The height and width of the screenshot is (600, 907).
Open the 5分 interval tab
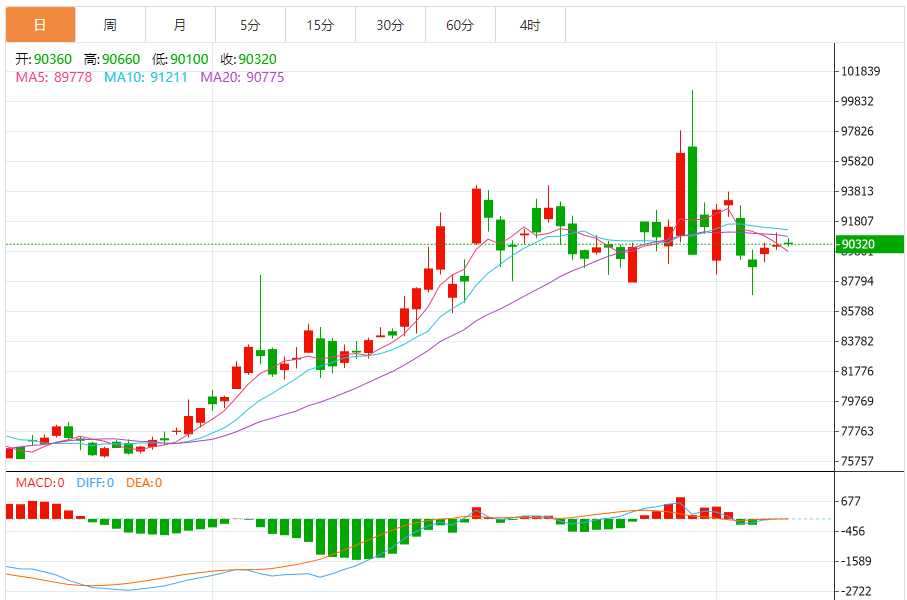[250, 25]
